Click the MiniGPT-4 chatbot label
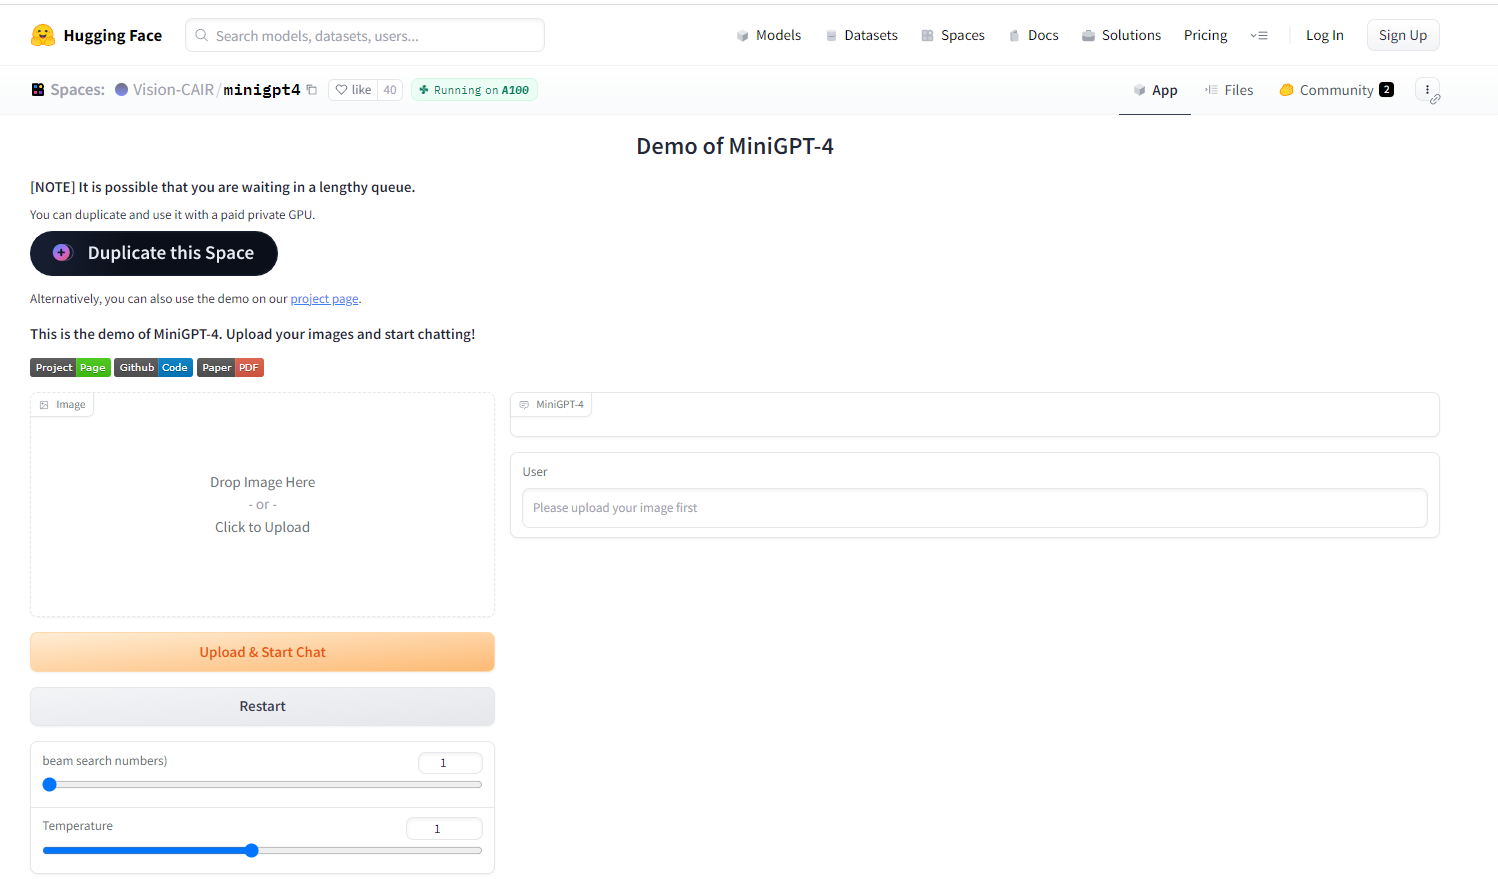Screen dimensions: 1498x879 coord(551,405)
